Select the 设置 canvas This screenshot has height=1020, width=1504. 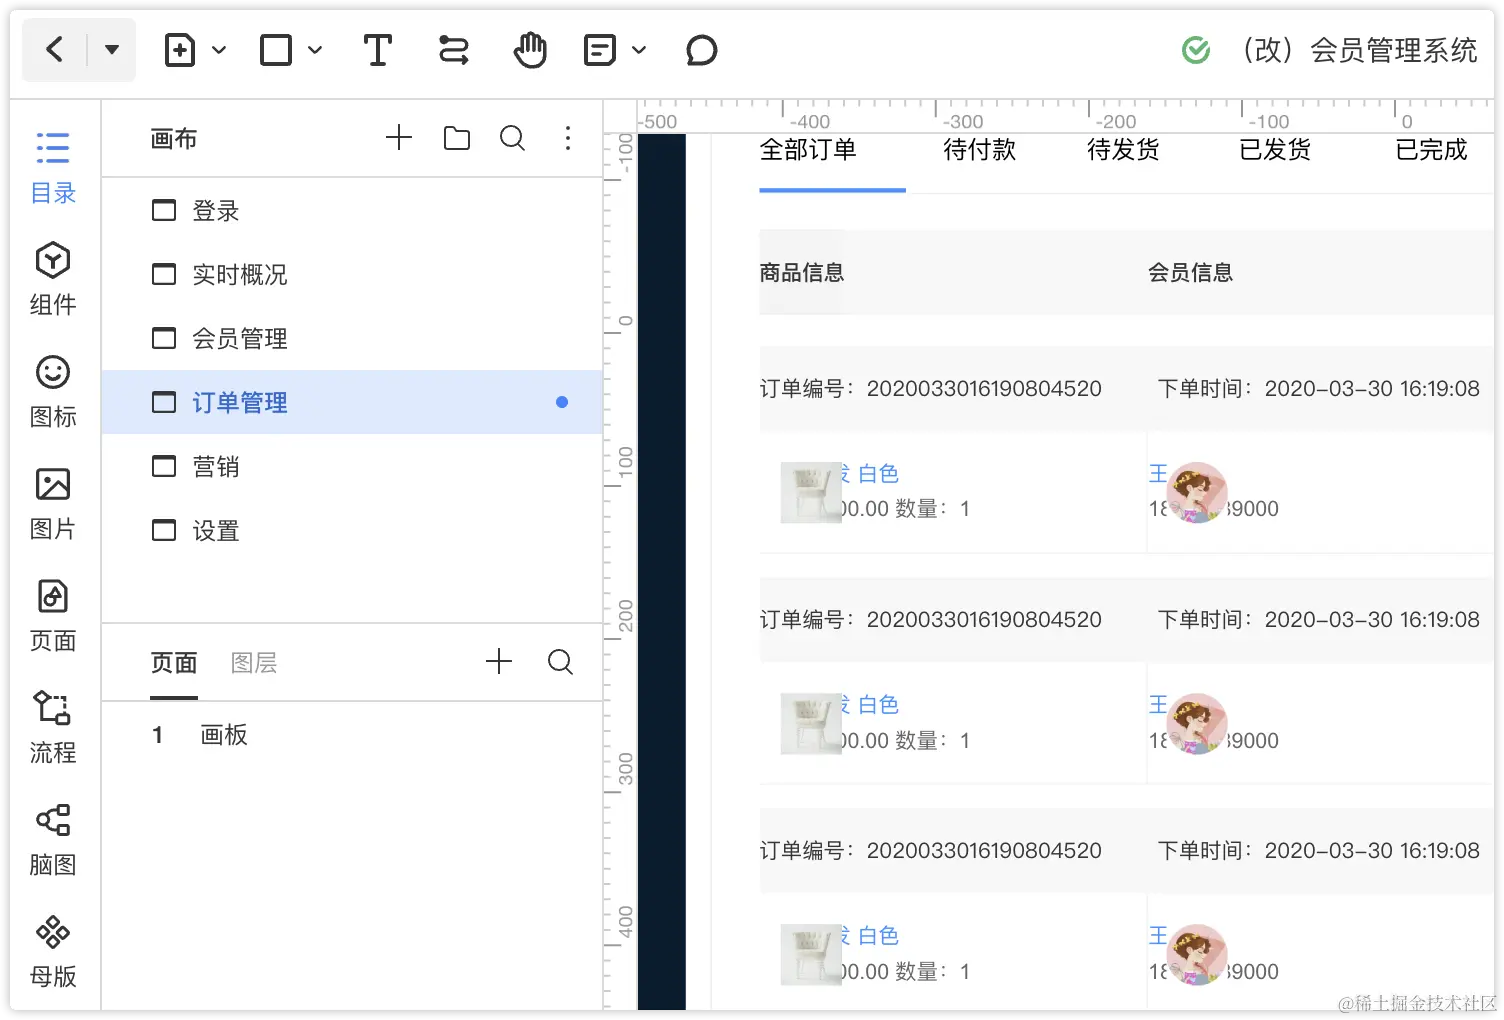(352, 530)
